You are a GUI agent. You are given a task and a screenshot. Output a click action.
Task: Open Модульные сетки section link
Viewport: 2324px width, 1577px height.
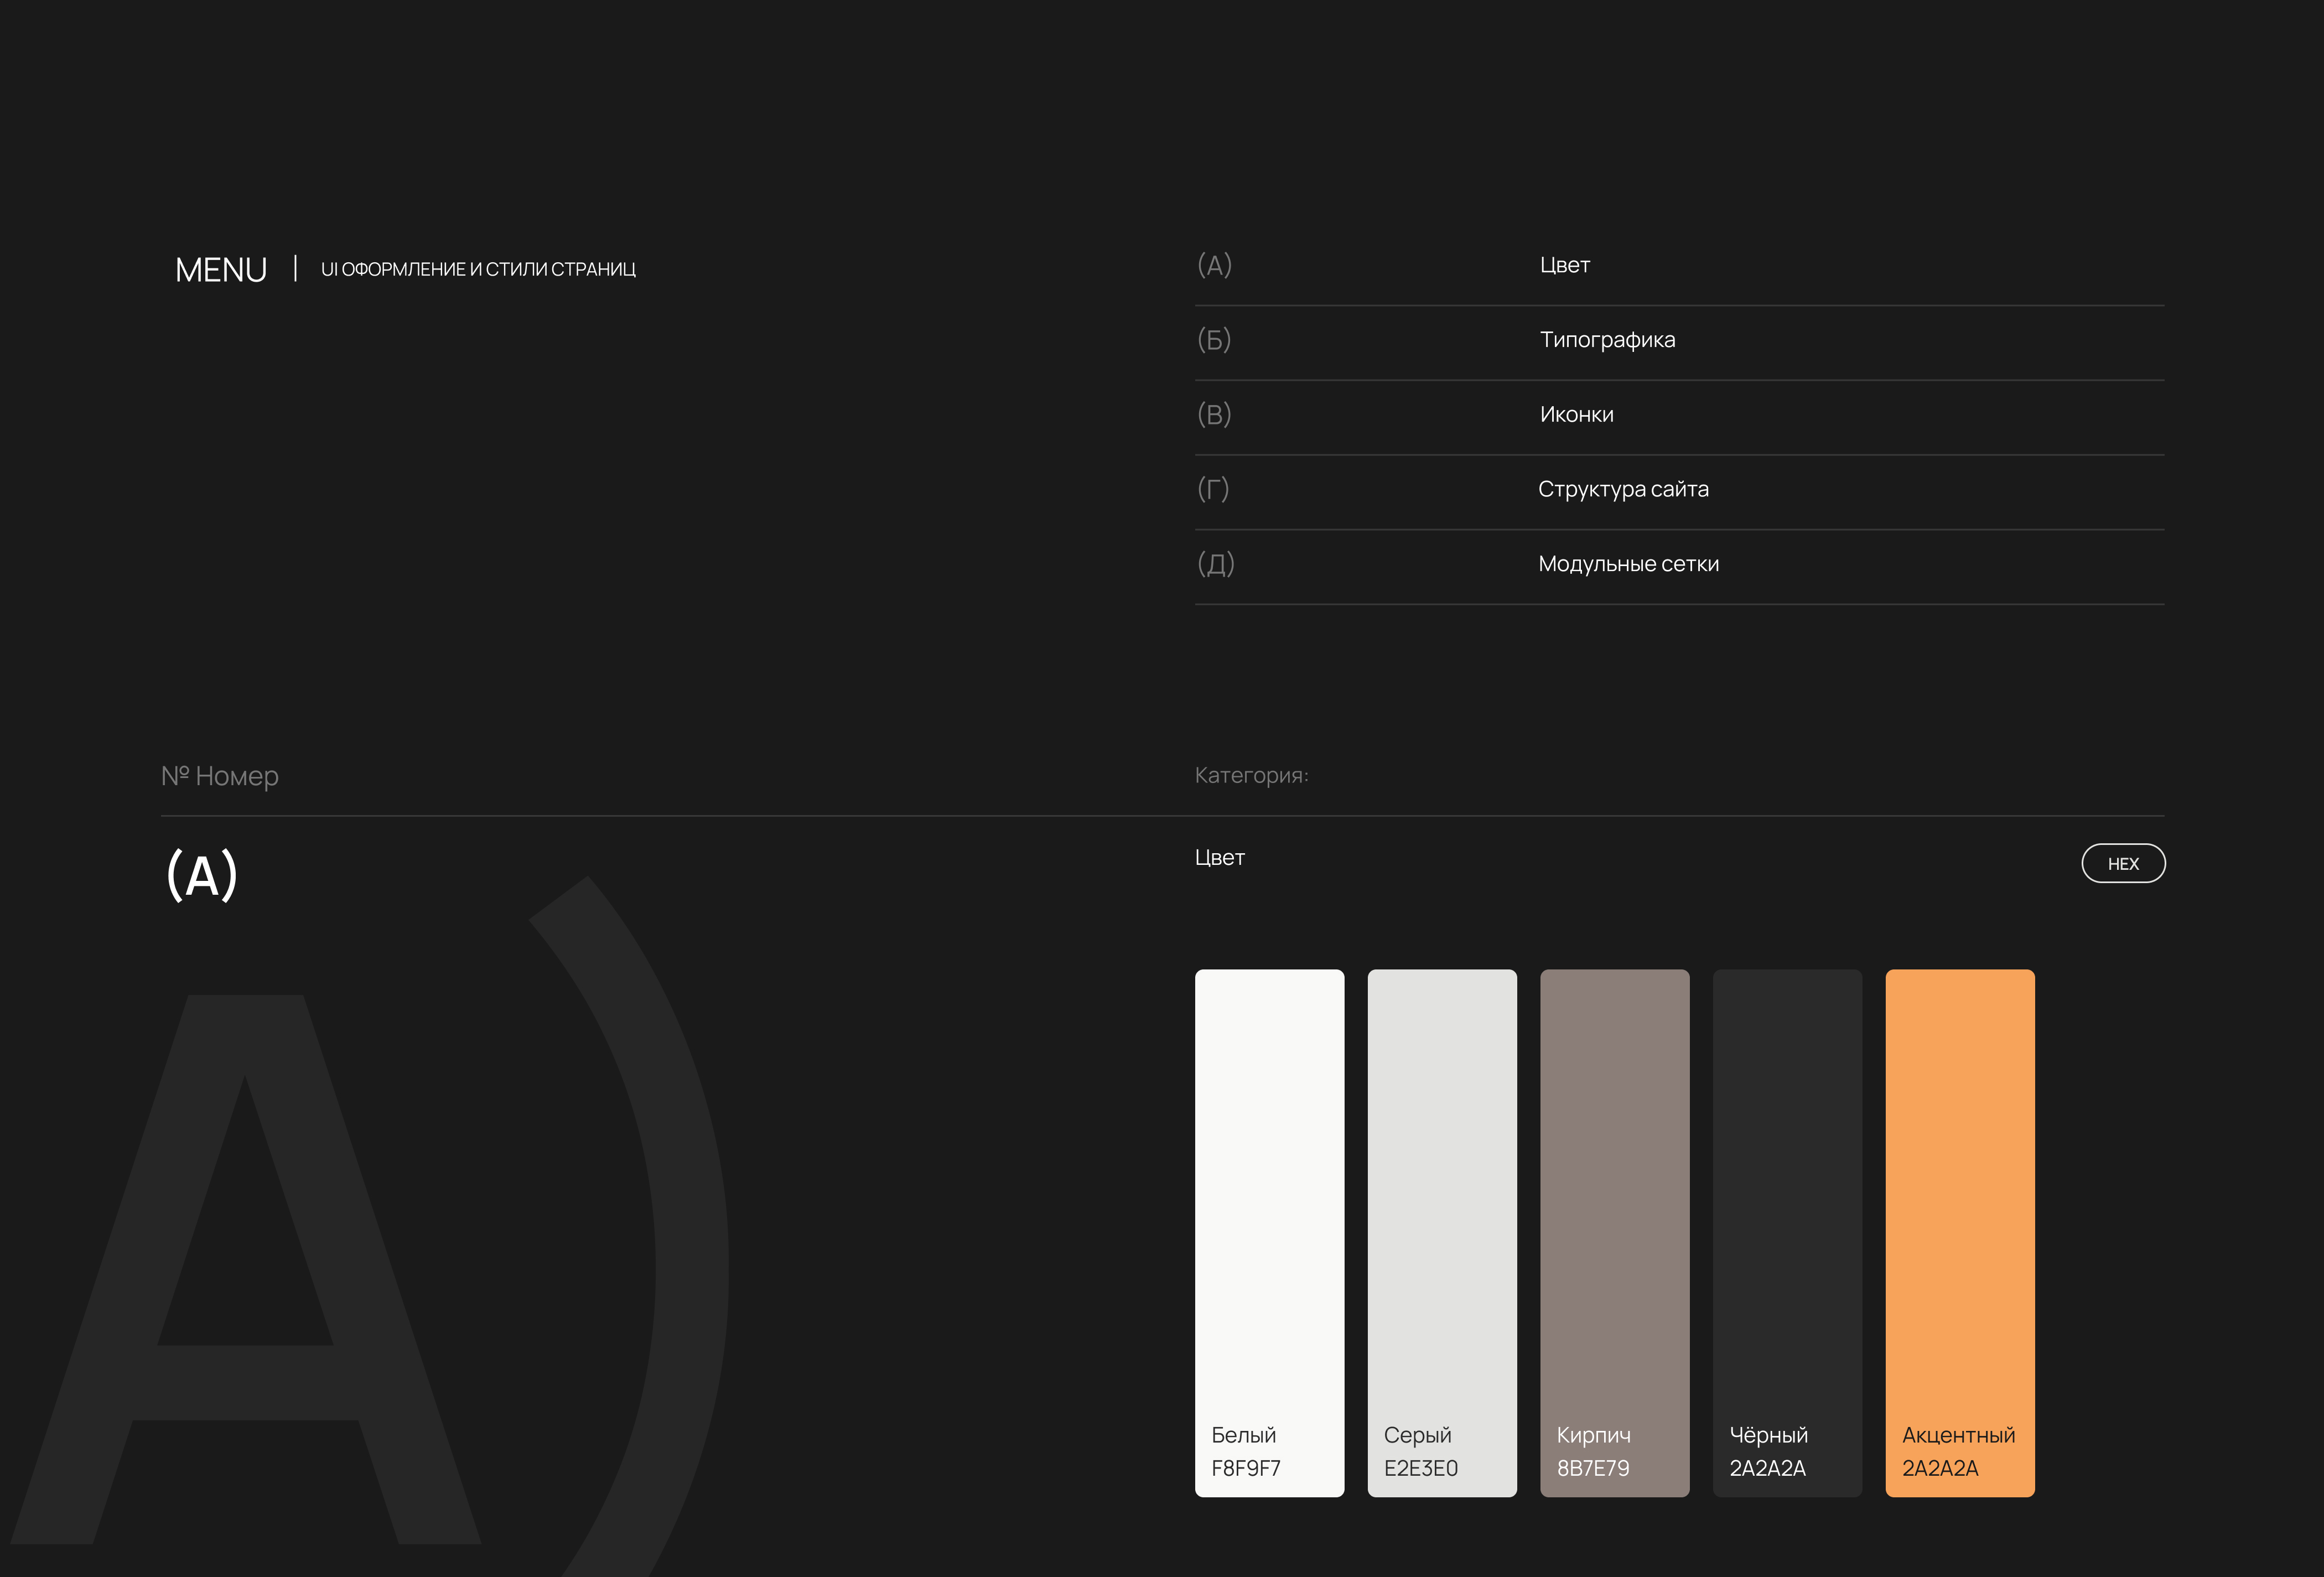[1627, 565]
